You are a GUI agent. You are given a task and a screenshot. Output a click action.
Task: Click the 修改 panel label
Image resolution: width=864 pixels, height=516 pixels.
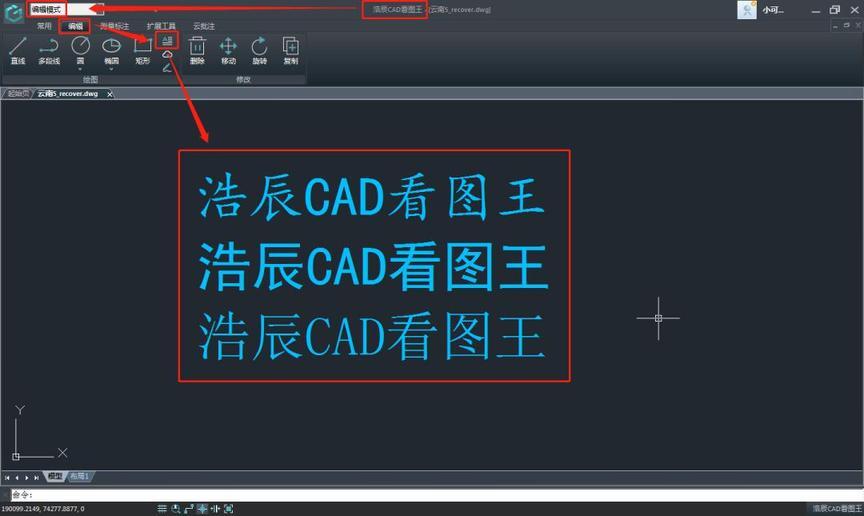click(243, 80)
